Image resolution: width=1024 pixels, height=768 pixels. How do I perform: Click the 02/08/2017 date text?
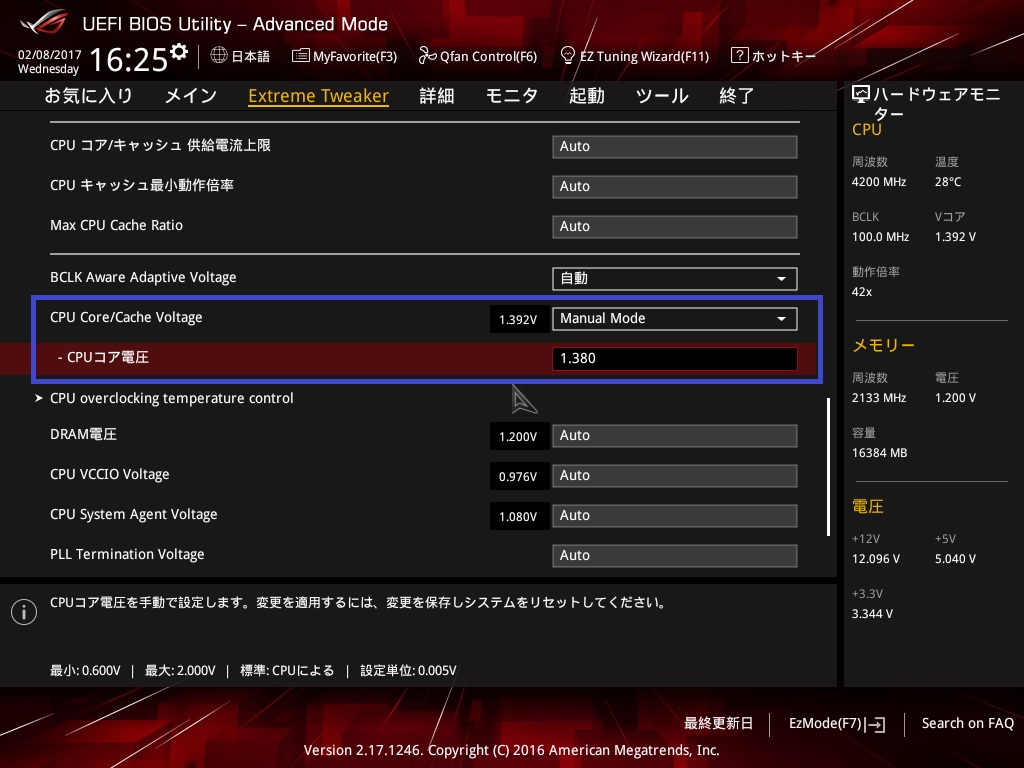click(50, 55)
